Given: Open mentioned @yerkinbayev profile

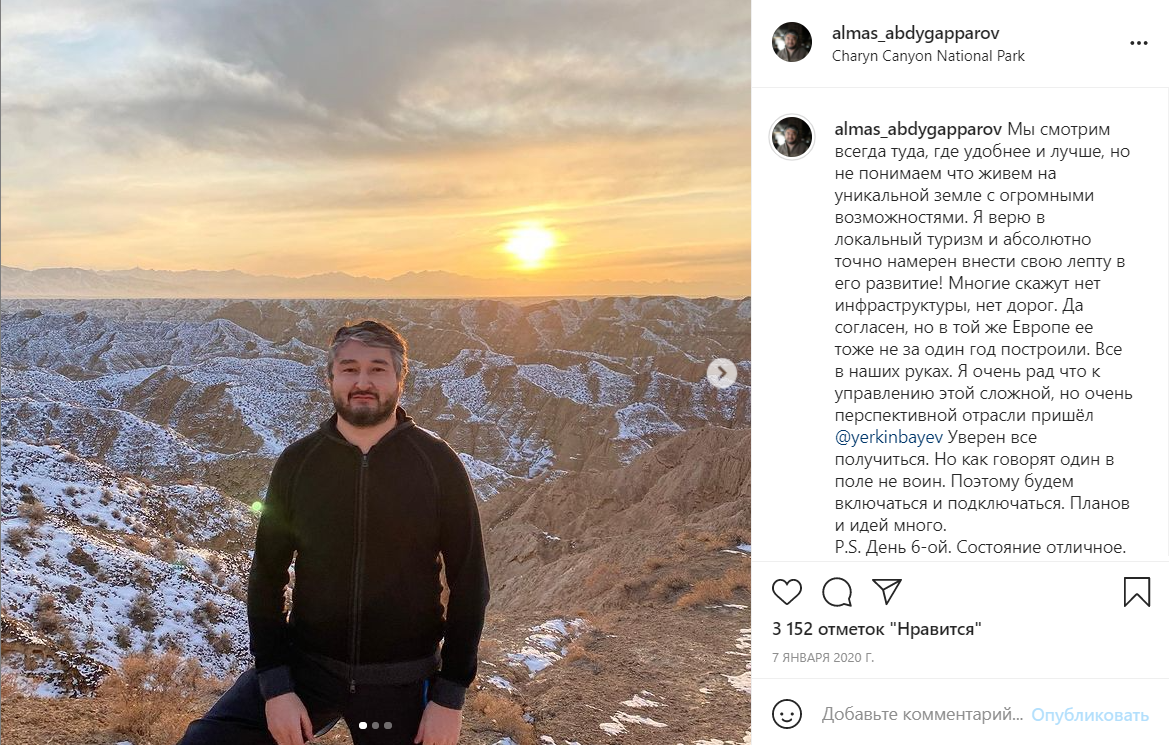Looking at the screenshot, I should [x=889, y=437].
